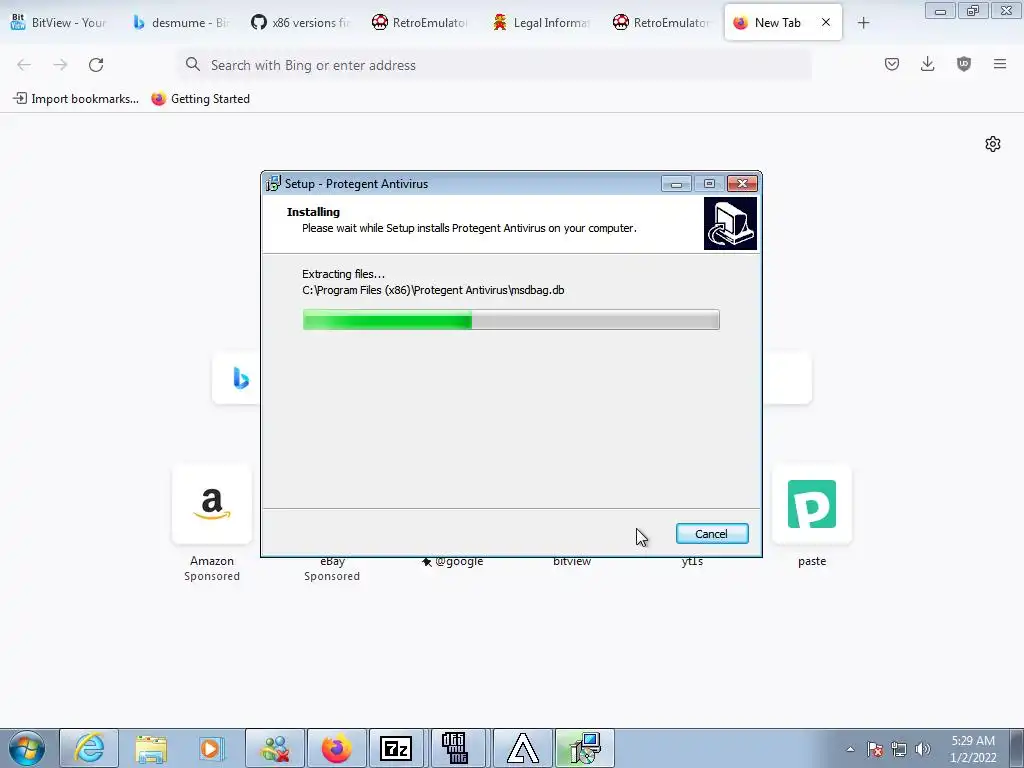The width and height of the screenshot is (1024, 768).
Task: Open the Downloads panel
Action: click(x=927, y=64)
